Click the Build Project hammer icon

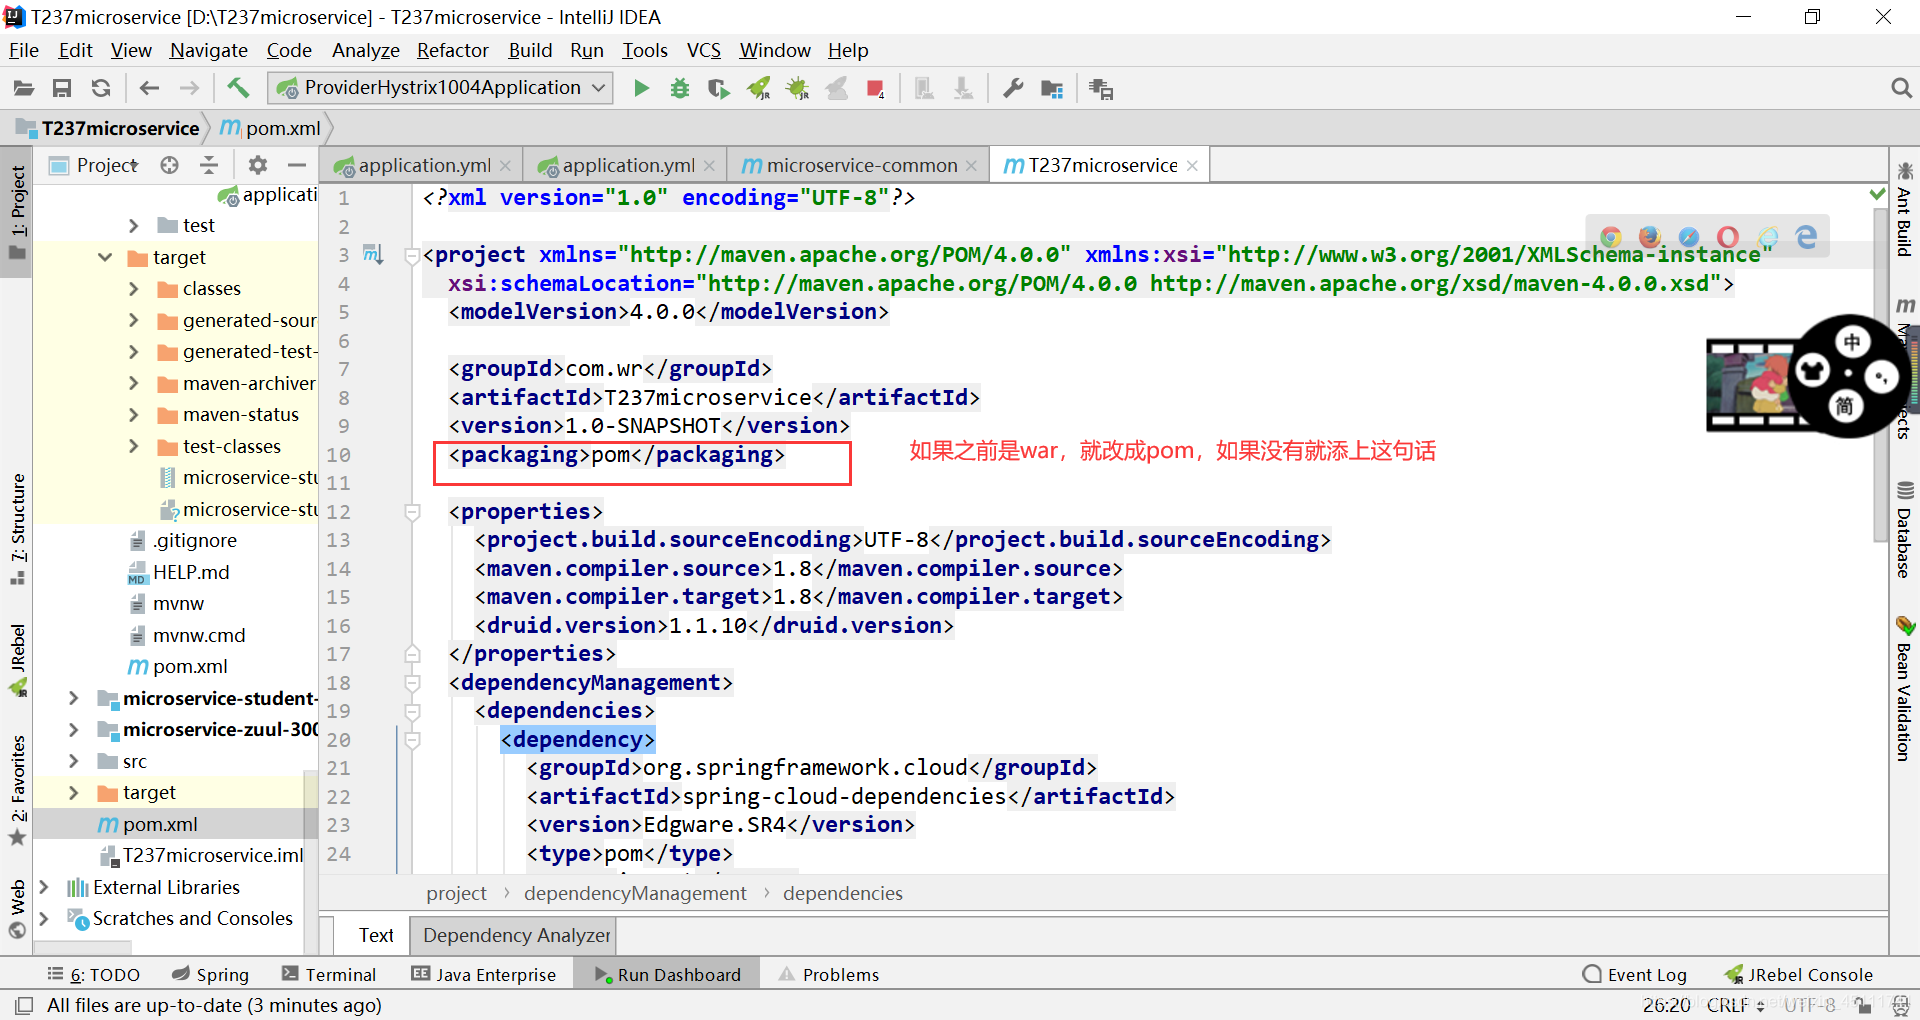[238, 88]
